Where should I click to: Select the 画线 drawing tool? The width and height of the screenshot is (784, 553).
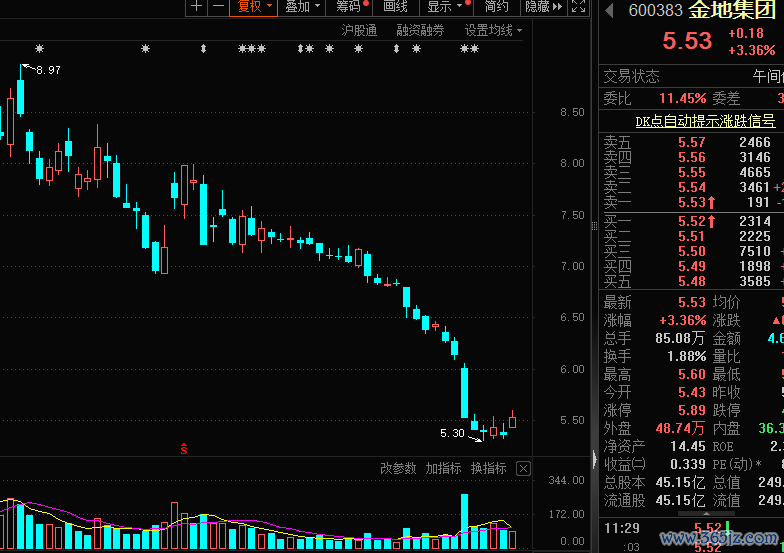point(395,7)
